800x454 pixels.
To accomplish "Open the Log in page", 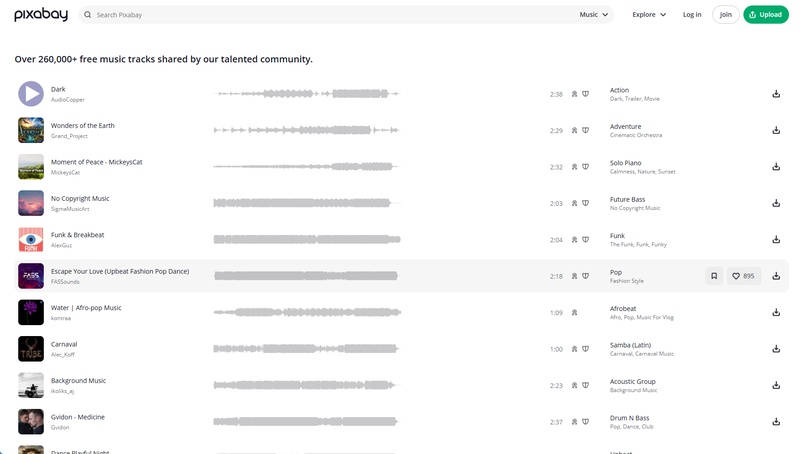I will click(692, 15).
